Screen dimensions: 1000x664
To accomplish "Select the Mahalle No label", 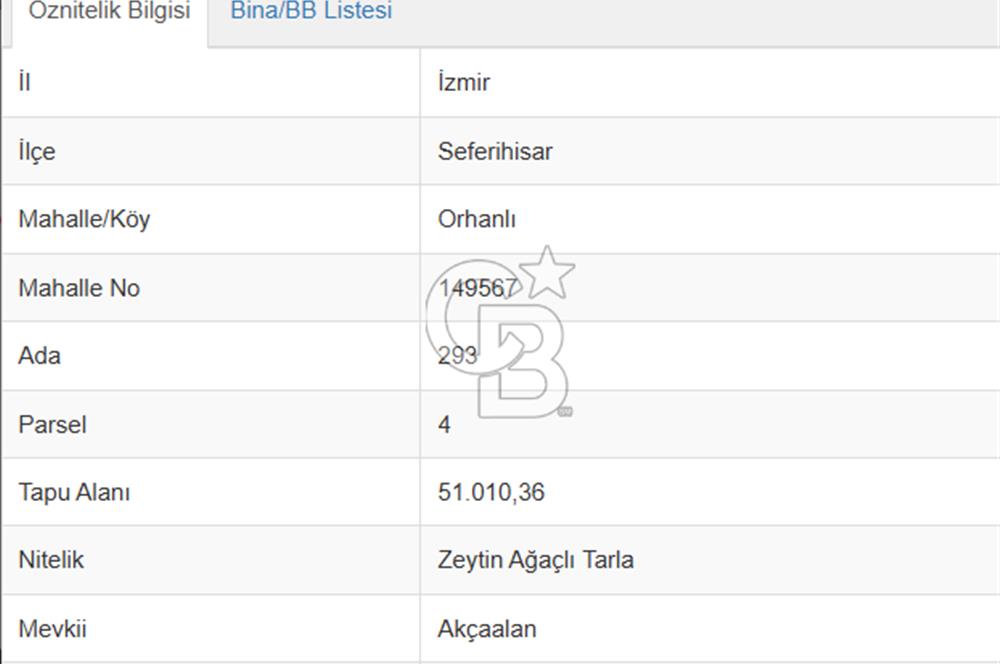I will [79, 288].
